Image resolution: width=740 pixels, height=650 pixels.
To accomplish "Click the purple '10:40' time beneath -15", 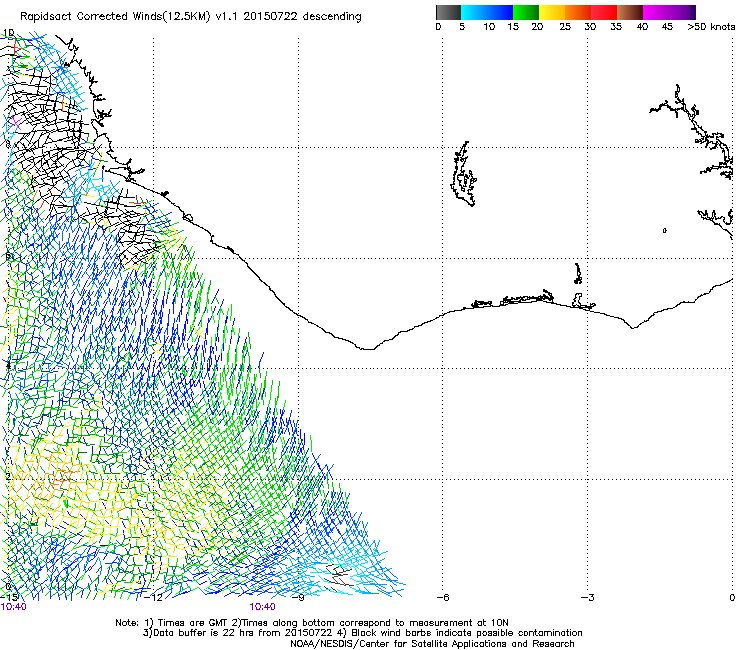I will coord(14,607).
